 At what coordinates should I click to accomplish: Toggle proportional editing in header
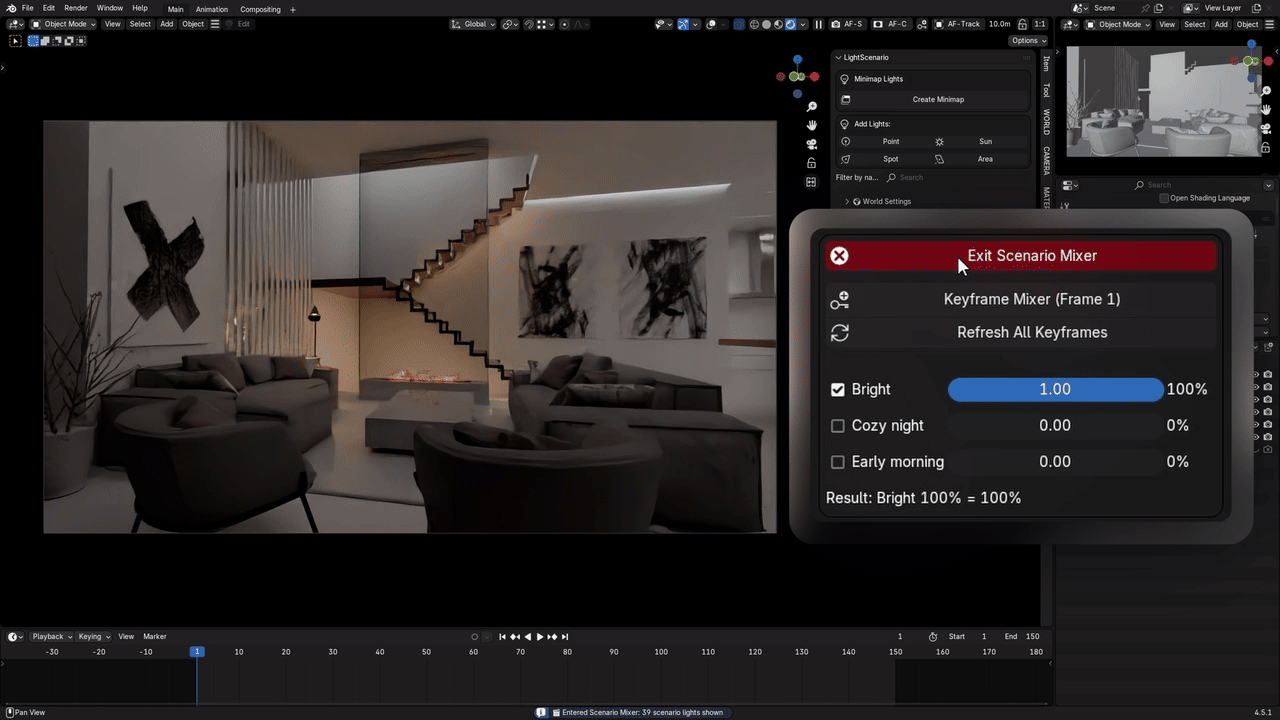pos(565,24)
